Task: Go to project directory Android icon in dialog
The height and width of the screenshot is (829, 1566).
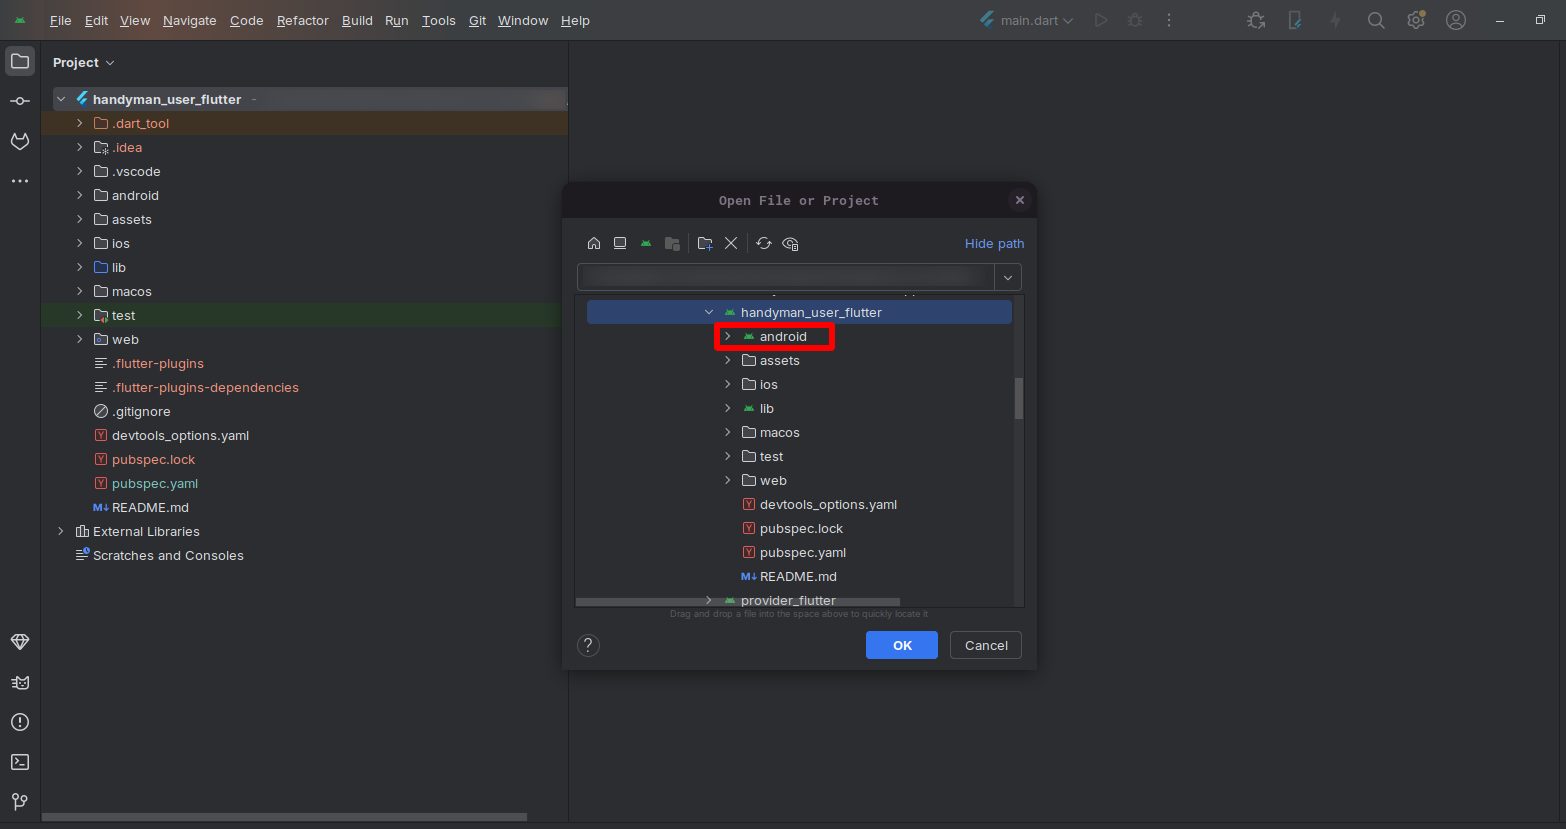Action: click(x=646, y=243)
